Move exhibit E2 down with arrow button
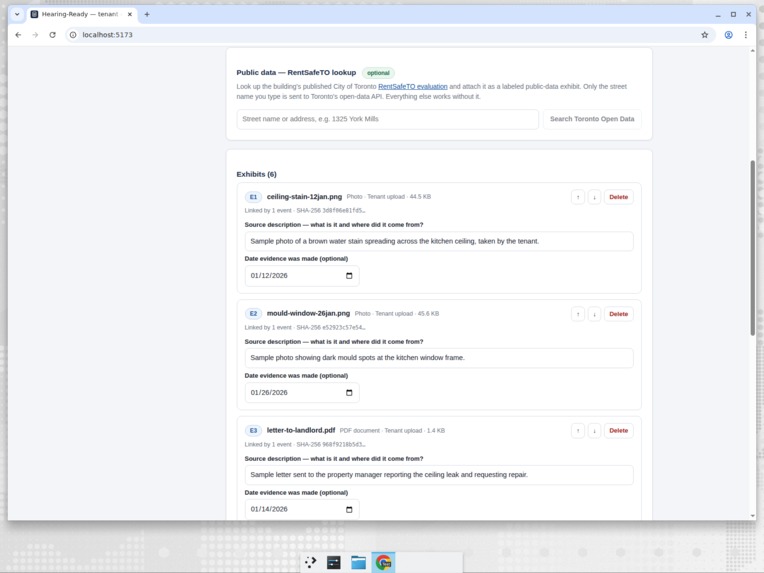The height and width of the screenshot is (573, 764). 594,314
